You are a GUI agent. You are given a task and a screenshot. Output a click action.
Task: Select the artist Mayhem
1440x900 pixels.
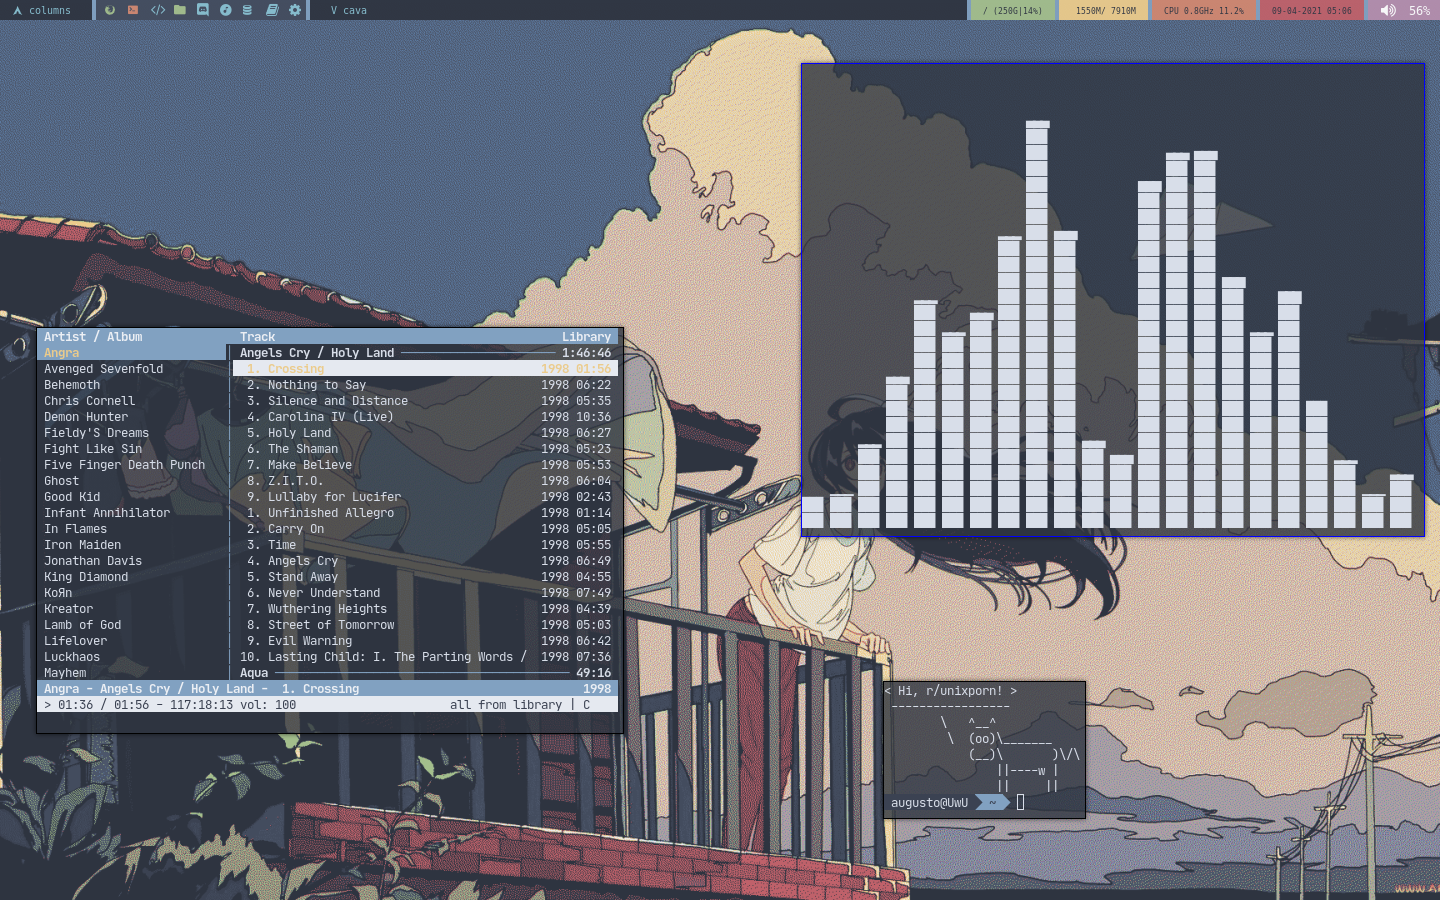tap(65, 673)
